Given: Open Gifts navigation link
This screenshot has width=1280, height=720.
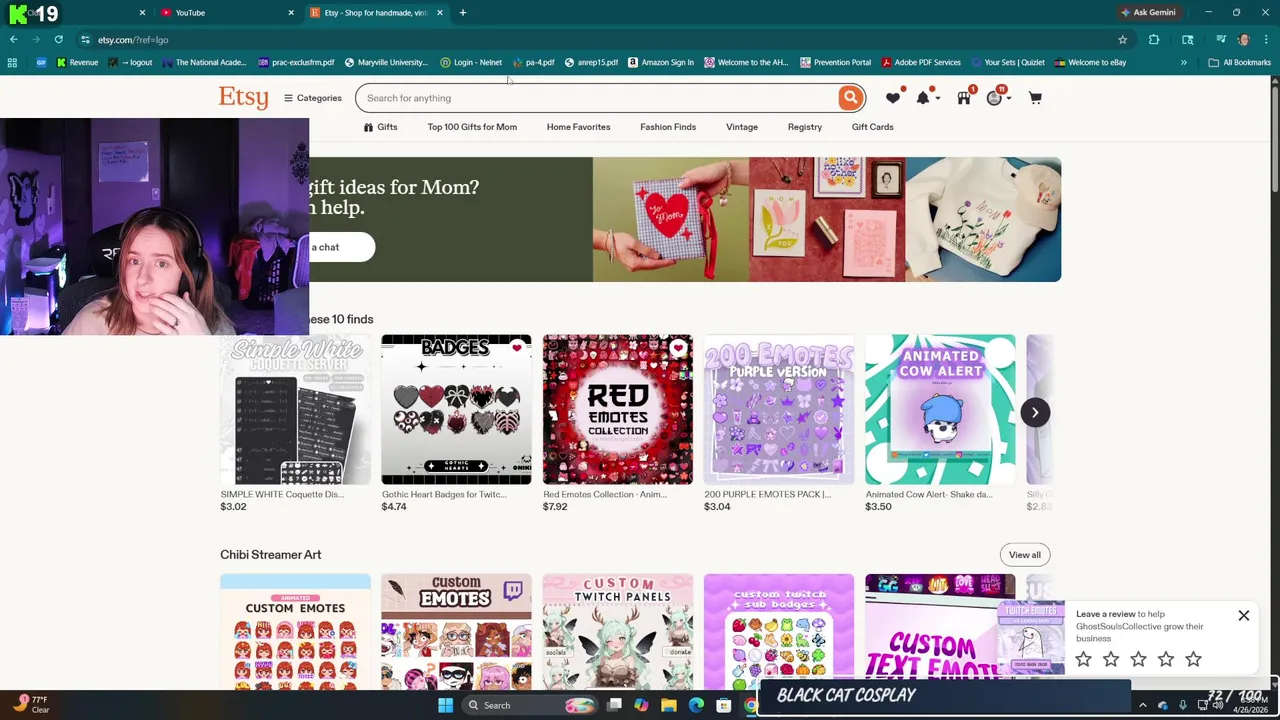Looking at the screenshot, I should (380, 127).
